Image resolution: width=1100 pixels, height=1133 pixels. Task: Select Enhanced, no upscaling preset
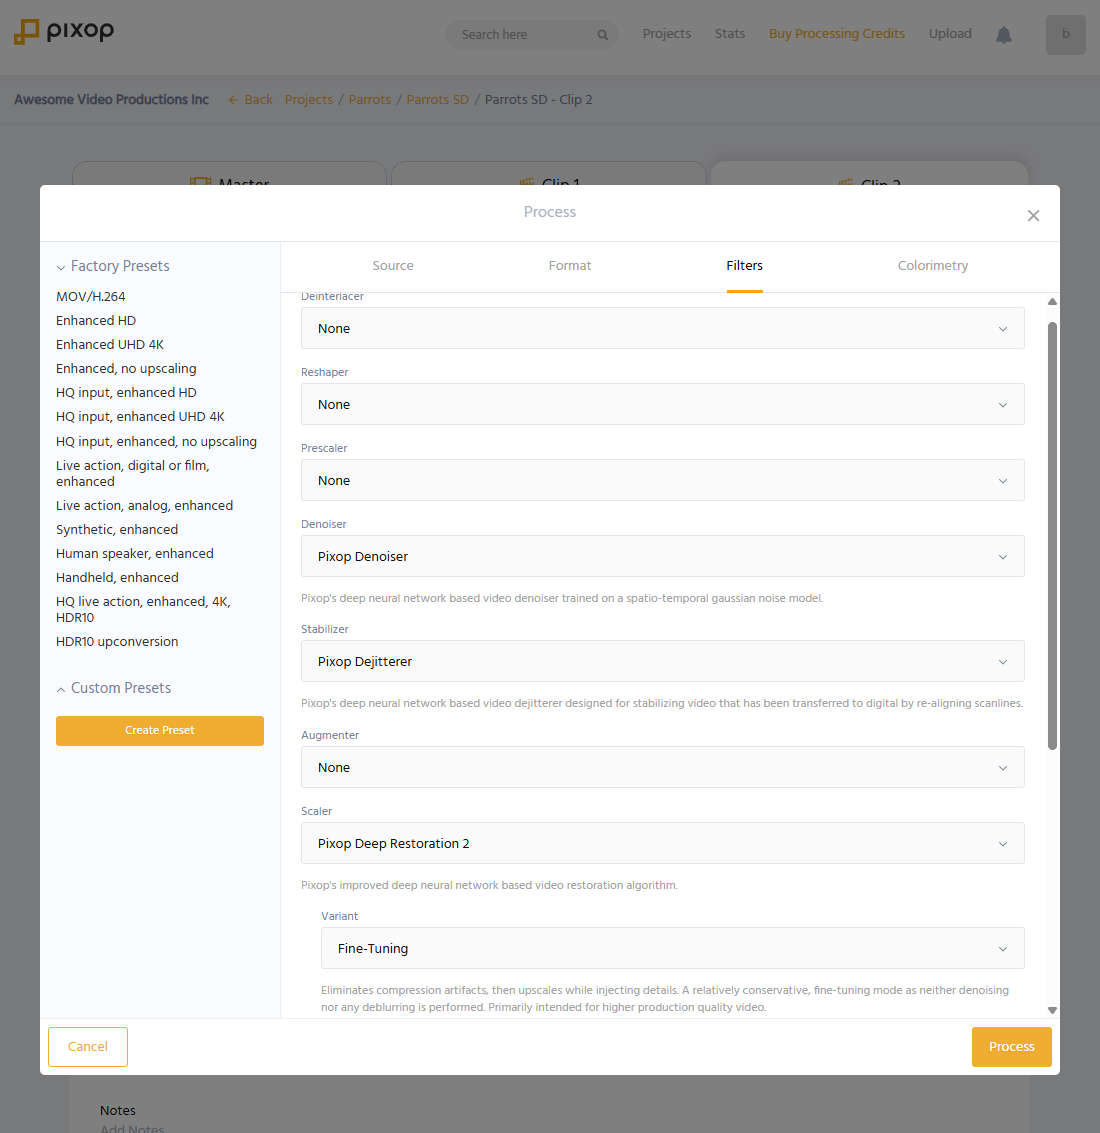point(126,369)
